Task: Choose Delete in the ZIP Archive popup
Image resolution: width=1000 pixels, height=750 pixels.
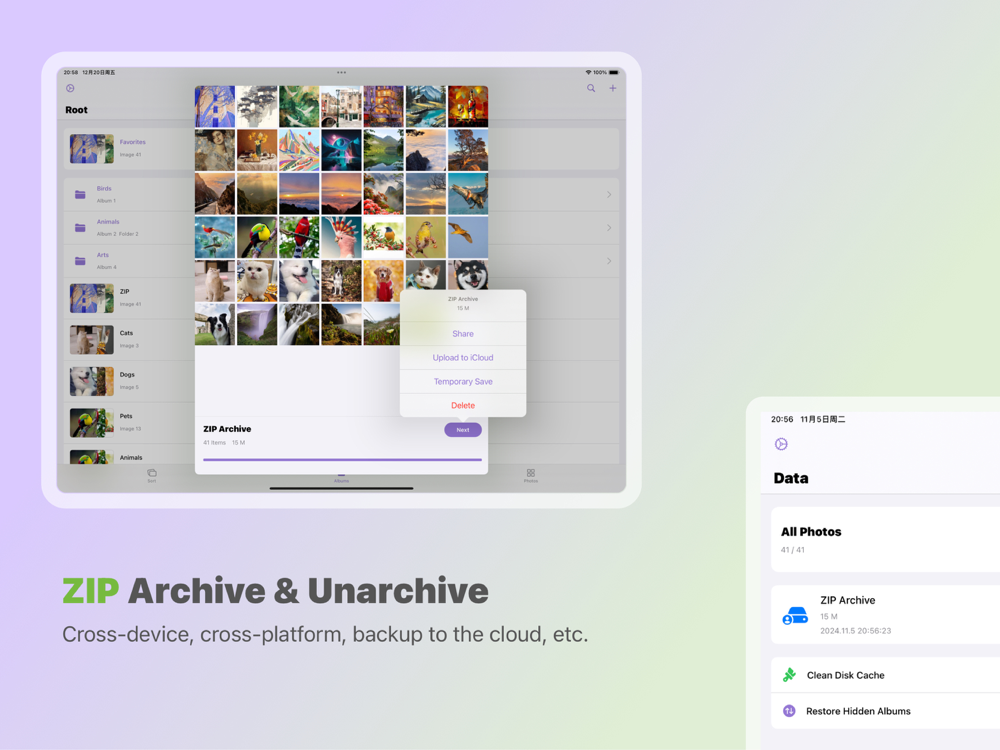Action: pos(463,406)
